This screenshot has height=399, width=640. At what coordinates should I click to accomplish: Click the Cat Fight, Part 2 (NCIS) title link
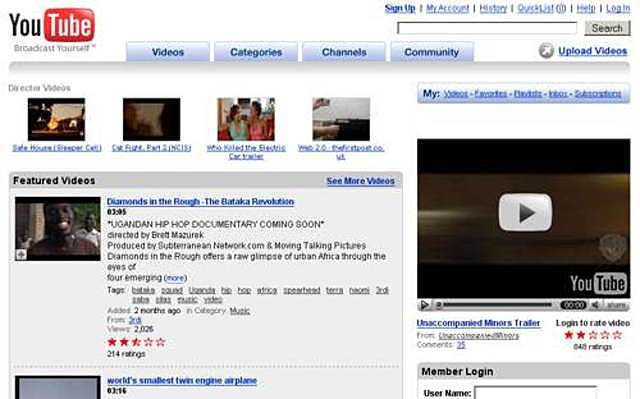(151, 148)
